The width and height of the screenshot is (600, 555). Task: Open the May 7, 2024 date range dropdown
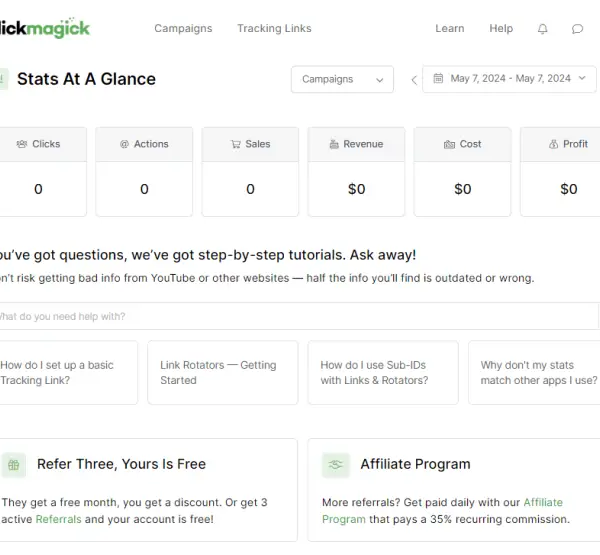pos(509,79)
